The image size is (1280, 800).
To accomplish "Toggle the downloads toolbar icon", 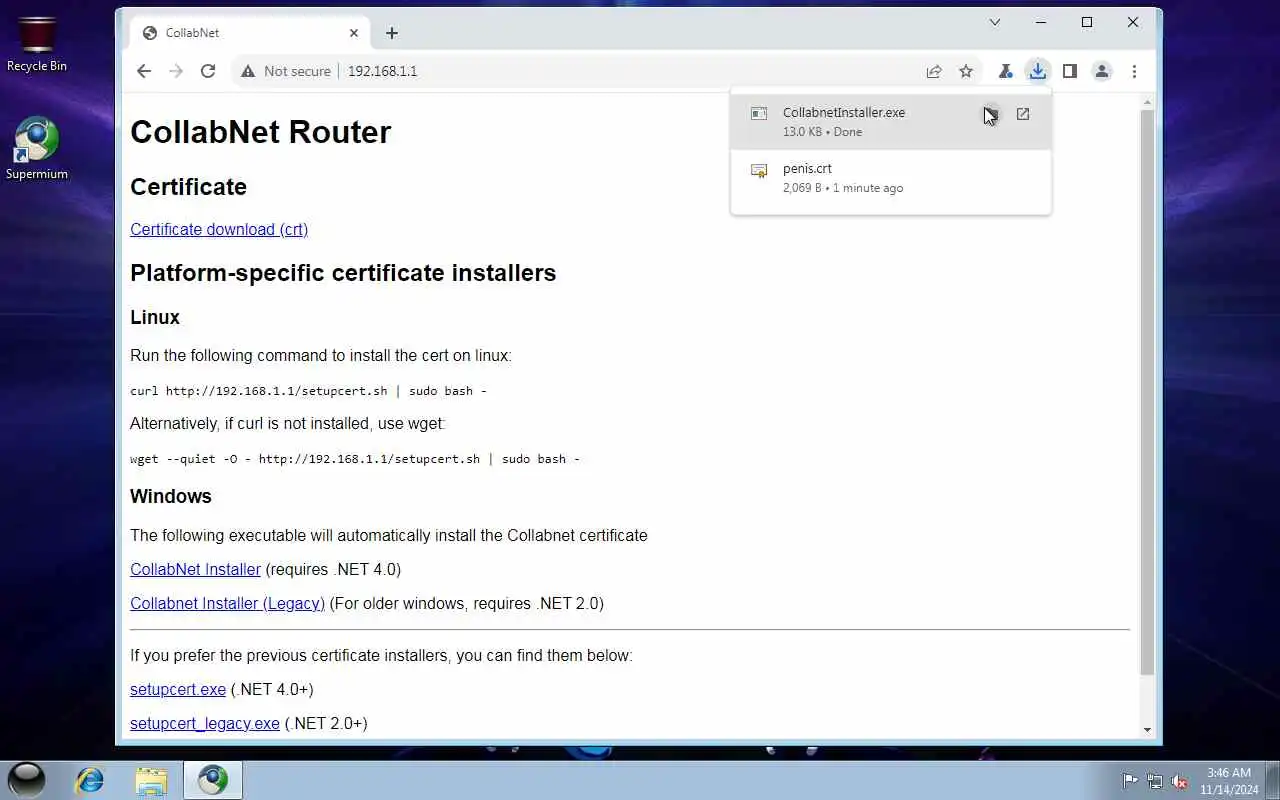I will coord(1038,71).
